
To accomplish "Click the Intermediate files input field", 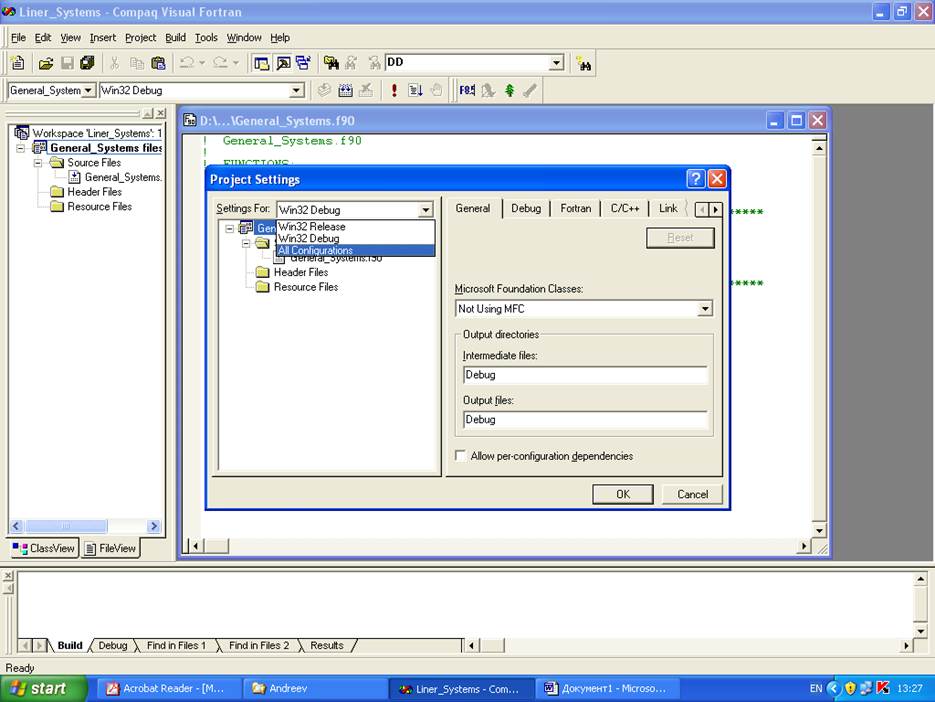I will [x=585, y=375].
